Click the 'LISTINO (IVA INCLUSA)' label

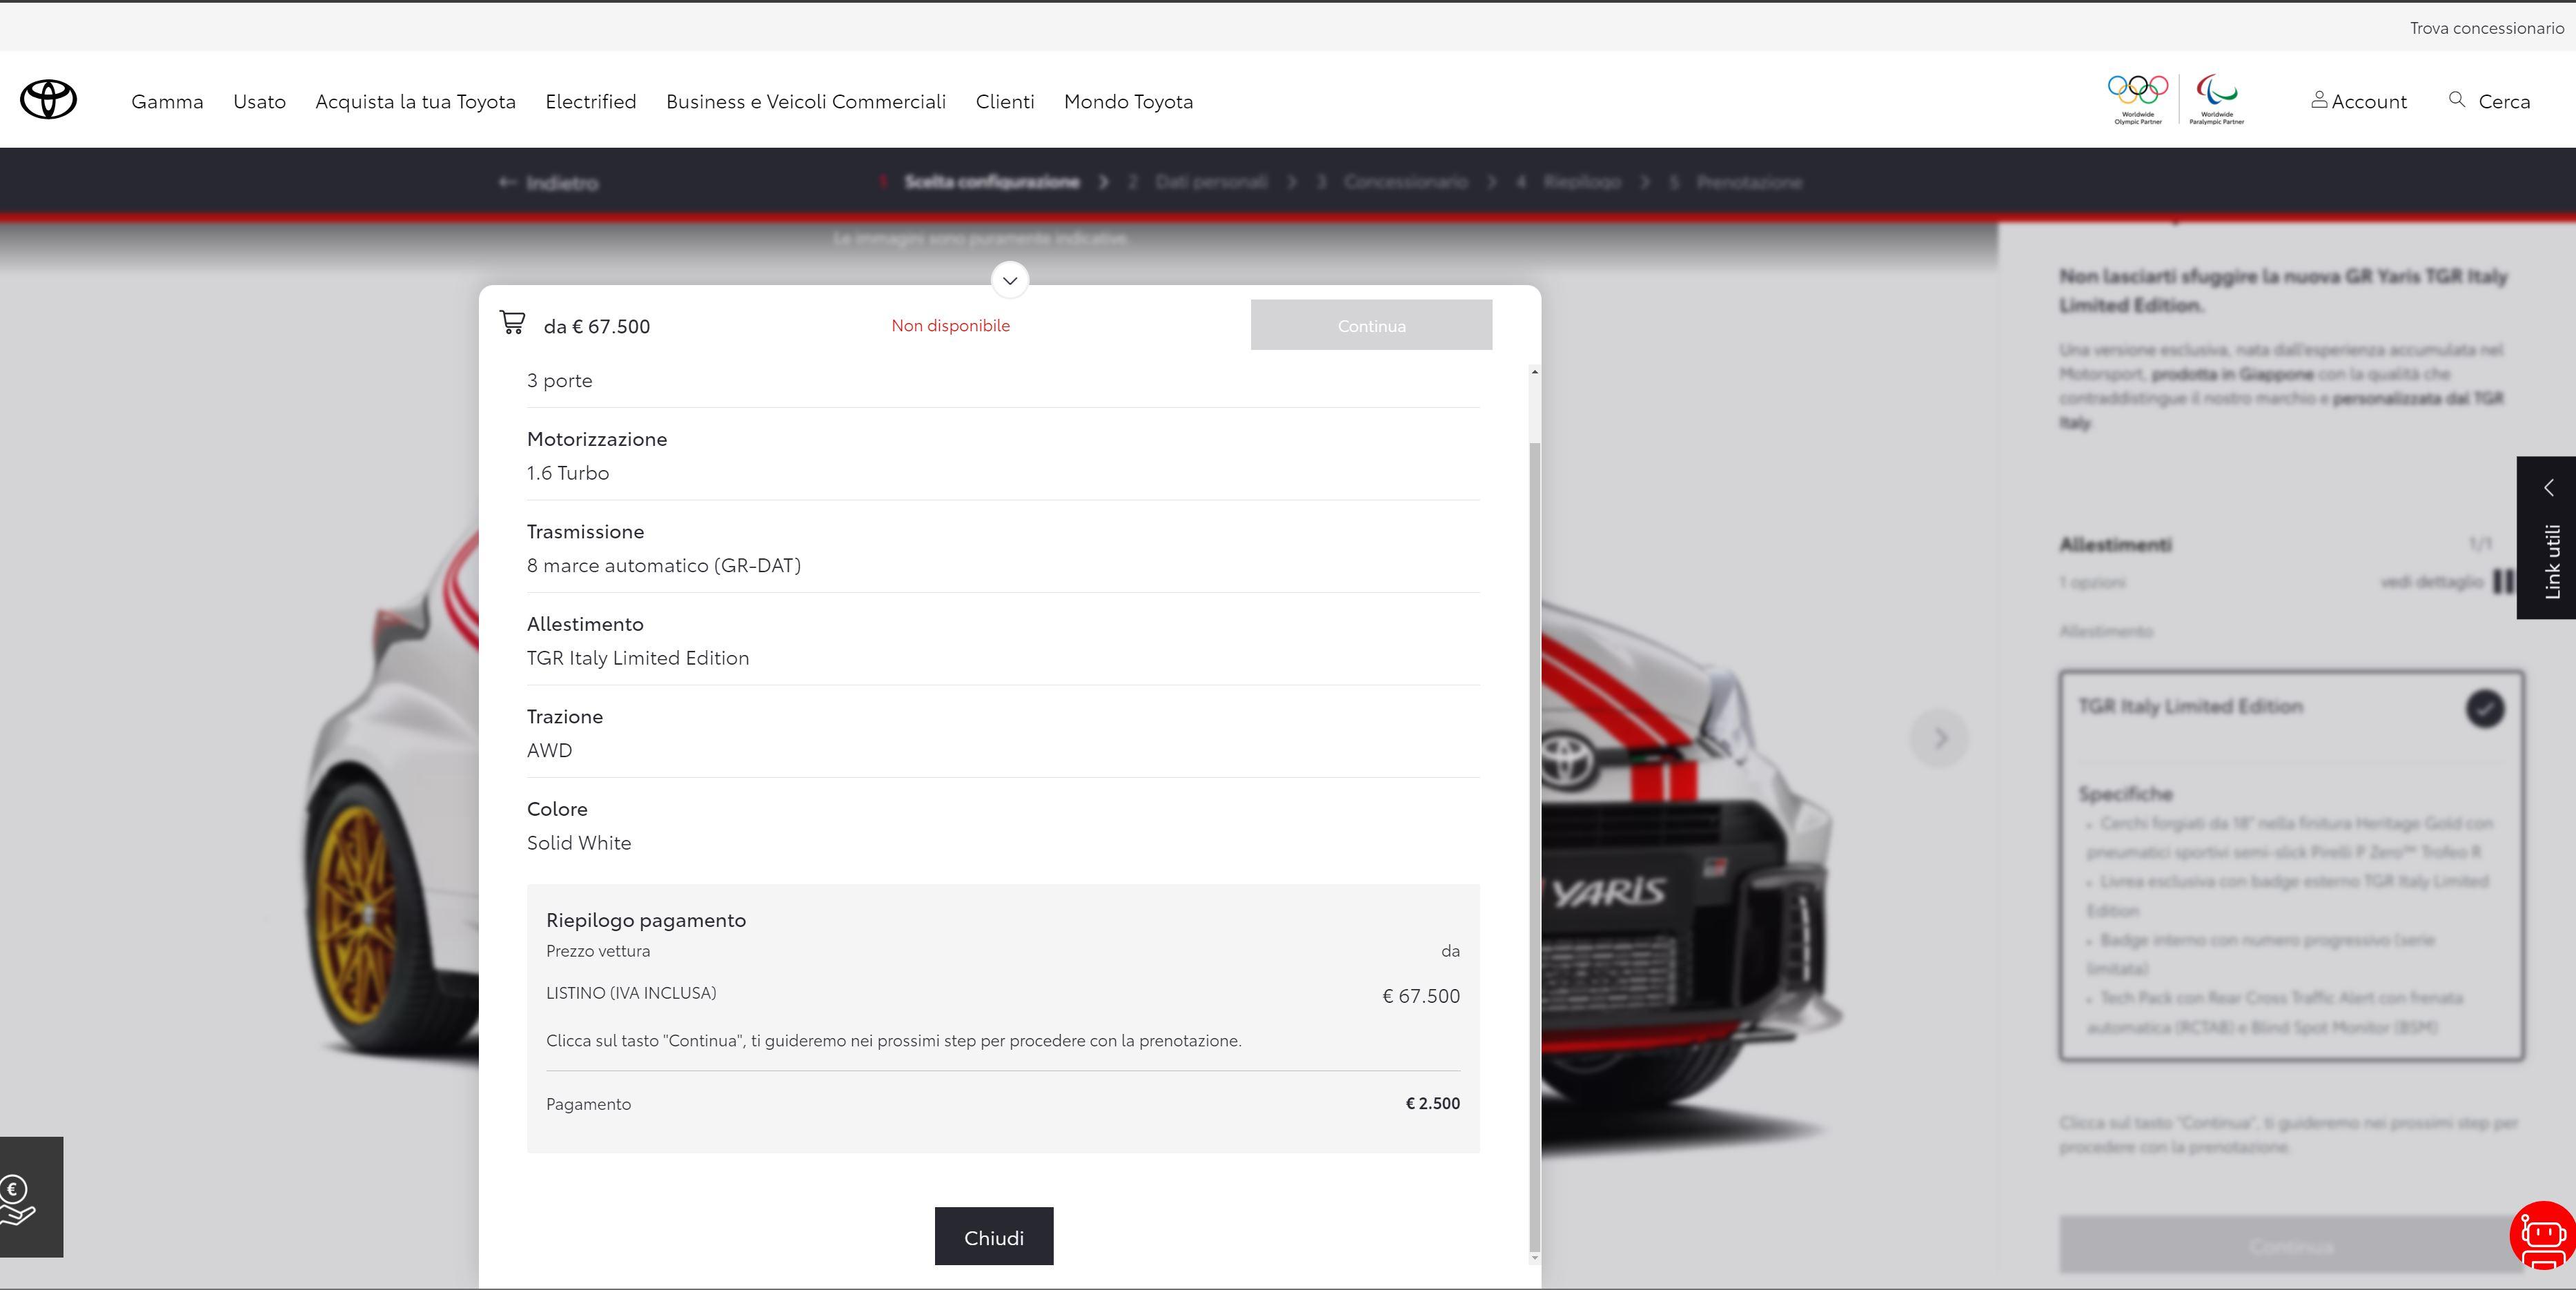tap(631, 993)
